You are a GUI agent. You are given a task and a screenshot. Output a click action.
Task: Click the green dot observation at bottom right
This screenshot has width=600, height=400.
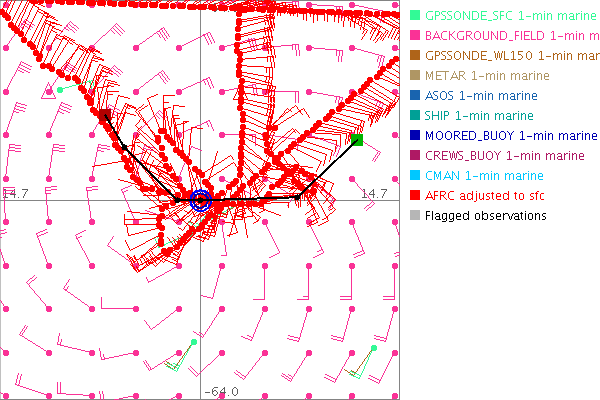pos(373,348)
